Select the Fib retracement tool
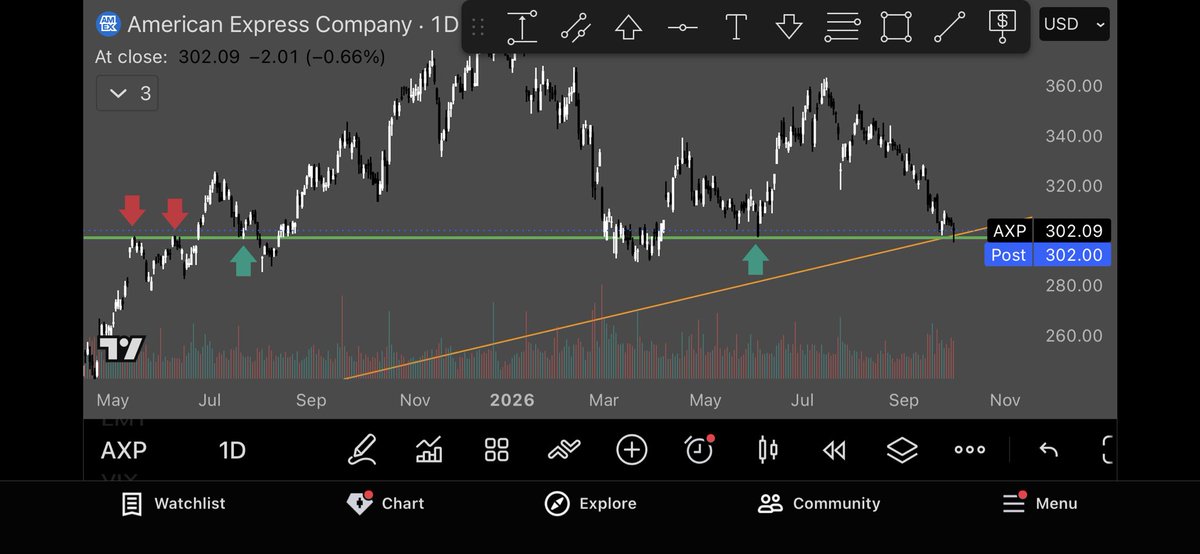Screen dimensions: 1200x554 coord(843,27)
